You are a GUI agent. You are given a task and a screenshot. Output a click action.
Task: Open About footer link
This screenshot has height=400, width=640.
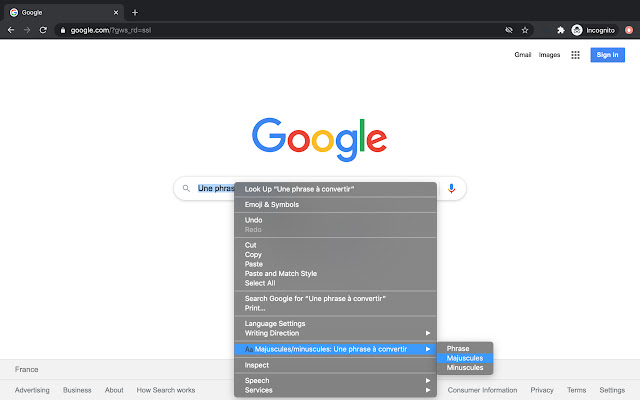coord(114,390)
